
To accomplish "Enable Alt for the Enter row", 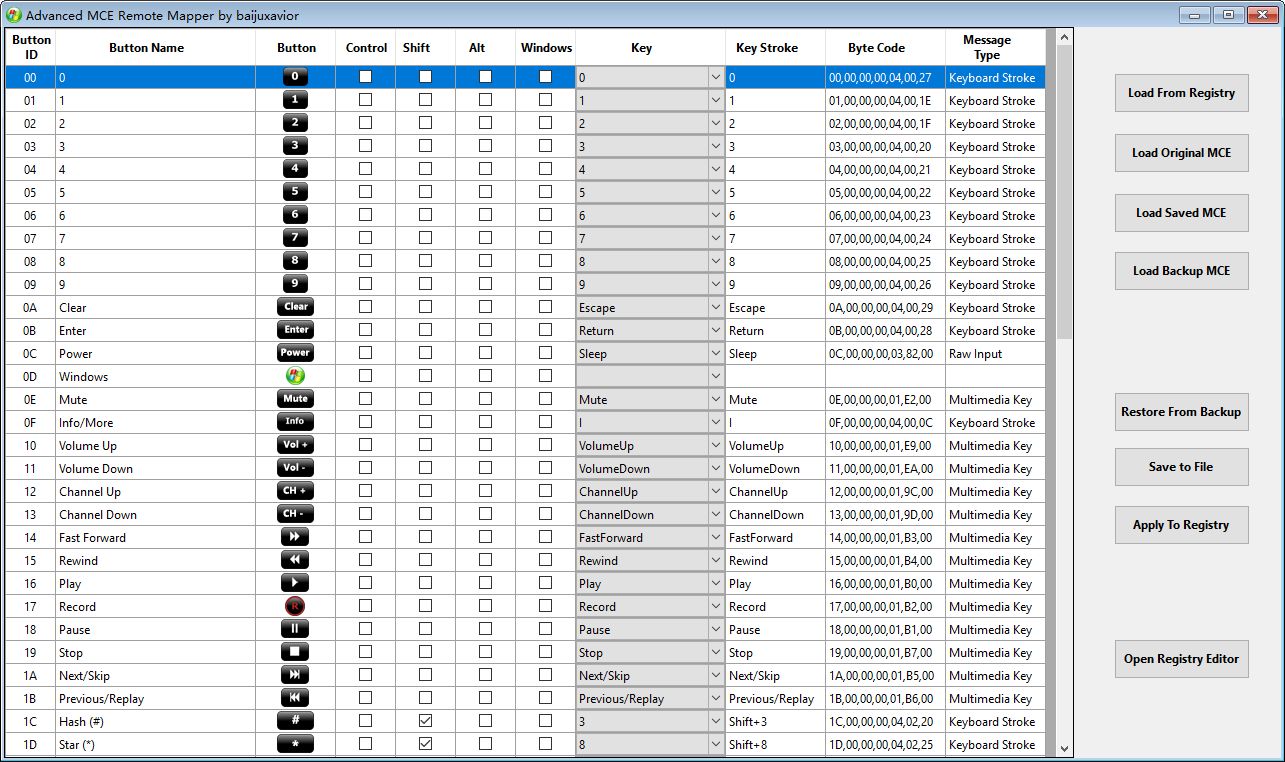I will pyautogui.click(x=485, y=330).
